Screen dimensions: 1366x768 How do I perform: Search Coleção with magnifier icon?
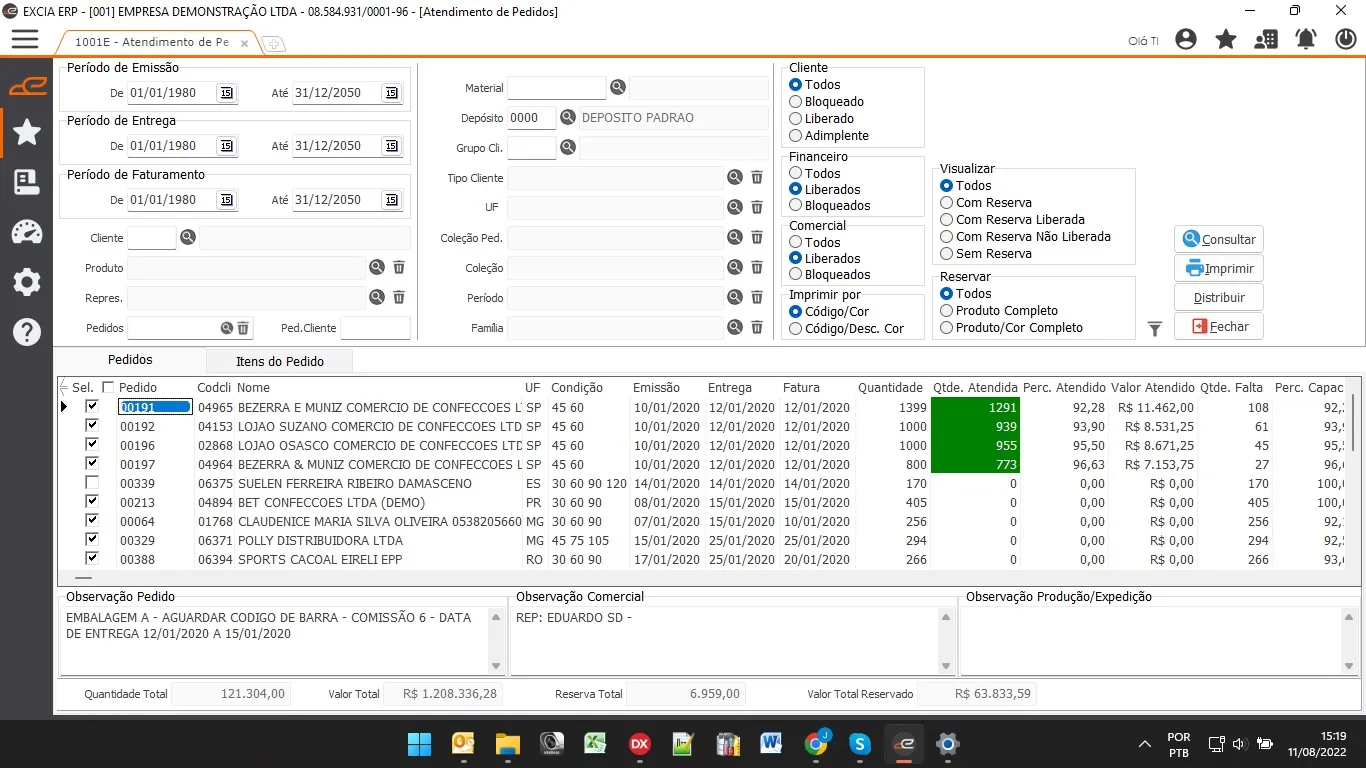tap(735, 267)
